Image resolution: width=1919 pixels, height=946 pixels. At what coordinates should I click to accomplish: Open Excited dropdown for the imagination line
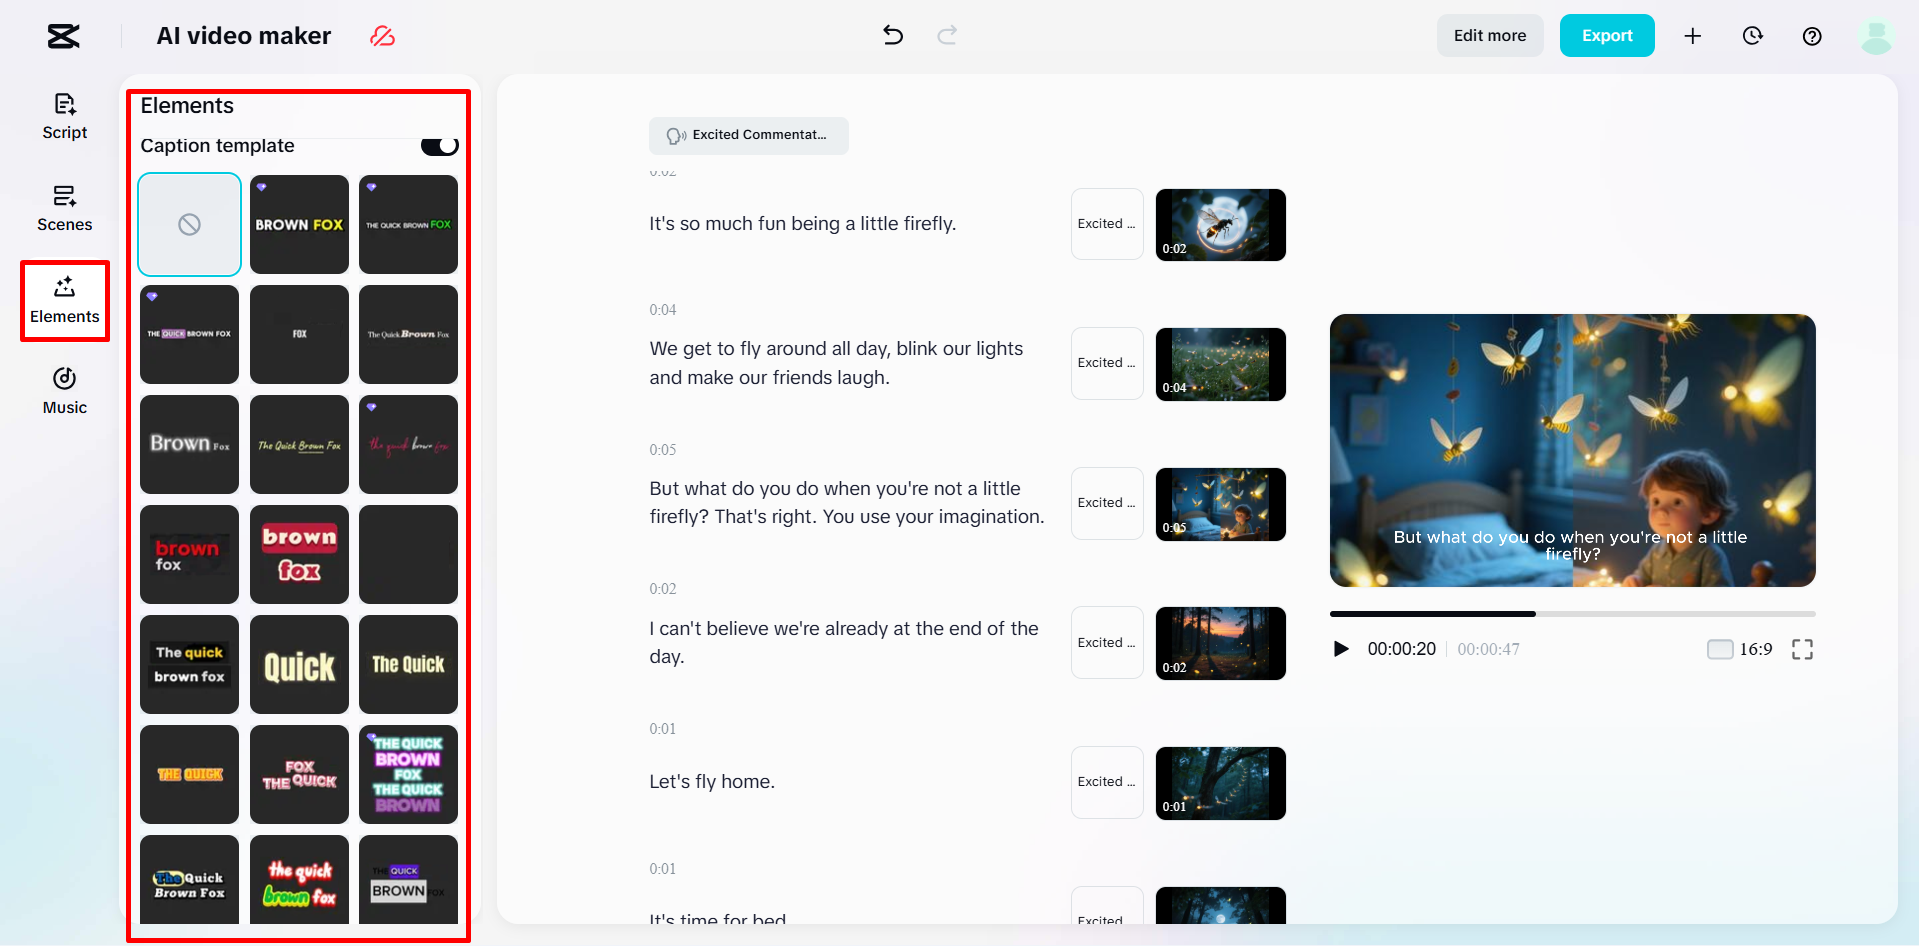[1107, 503]
